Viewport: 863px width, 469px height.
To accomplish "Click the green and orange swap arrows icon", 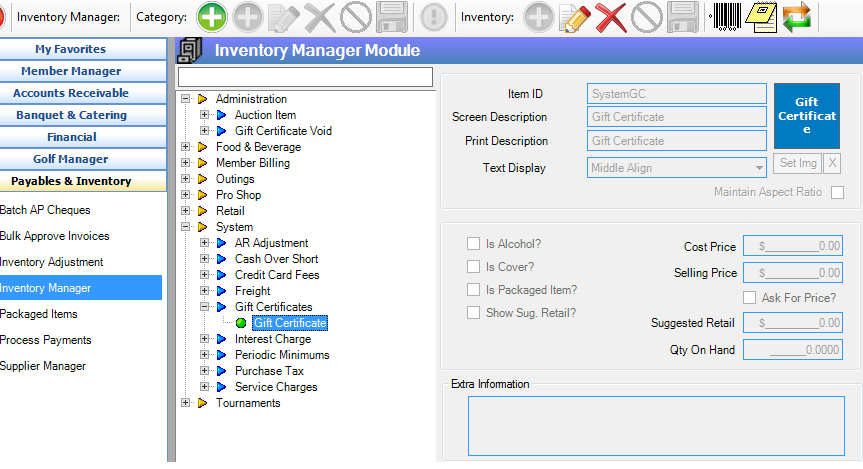I will tap(797, 17).
